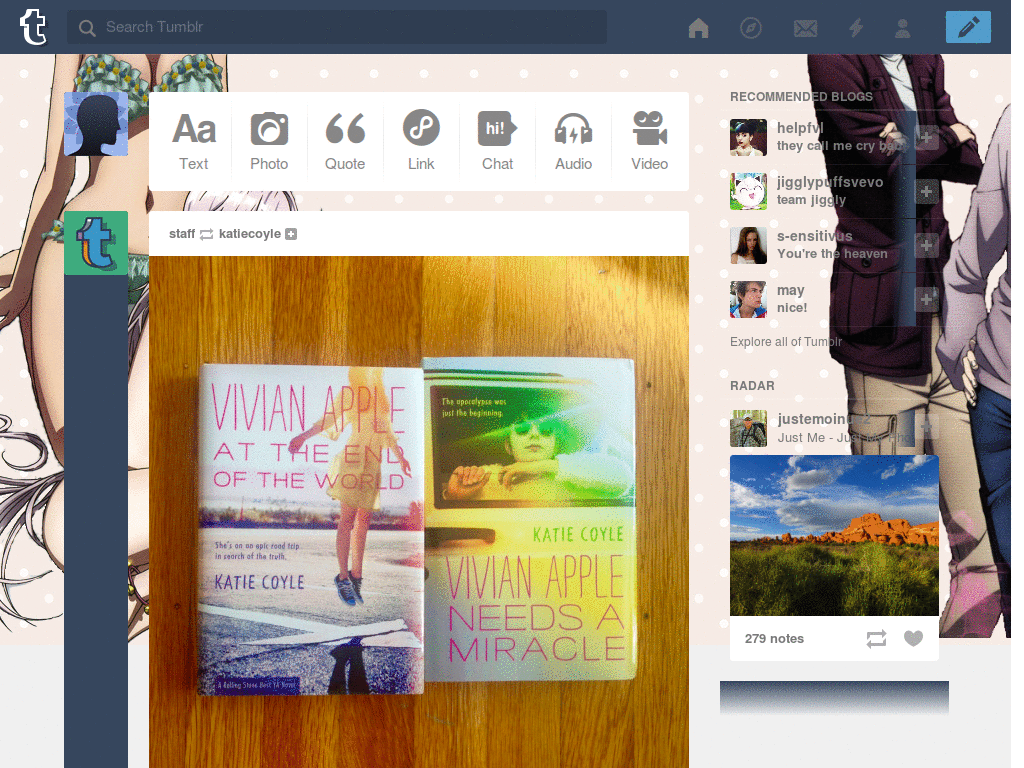The width and height of the screenshot is (1024, 768).
Task: Create a new Quote post
Action: [345, 141]
